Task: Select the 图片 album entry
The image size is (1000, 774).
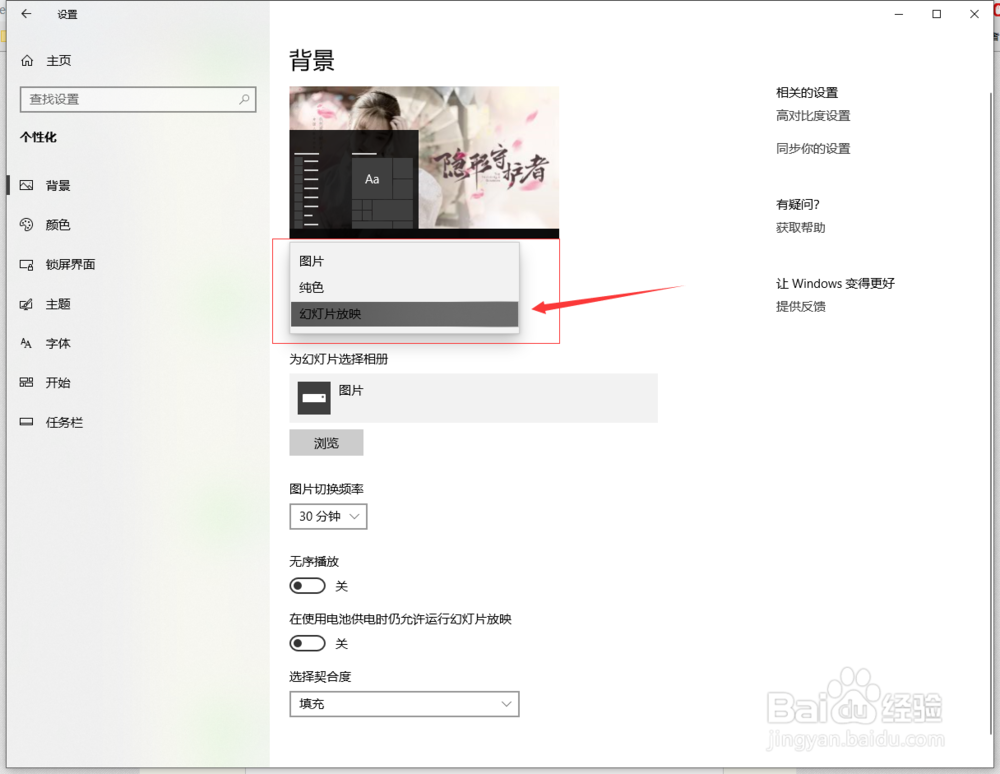Action: [x=473, y=398]
